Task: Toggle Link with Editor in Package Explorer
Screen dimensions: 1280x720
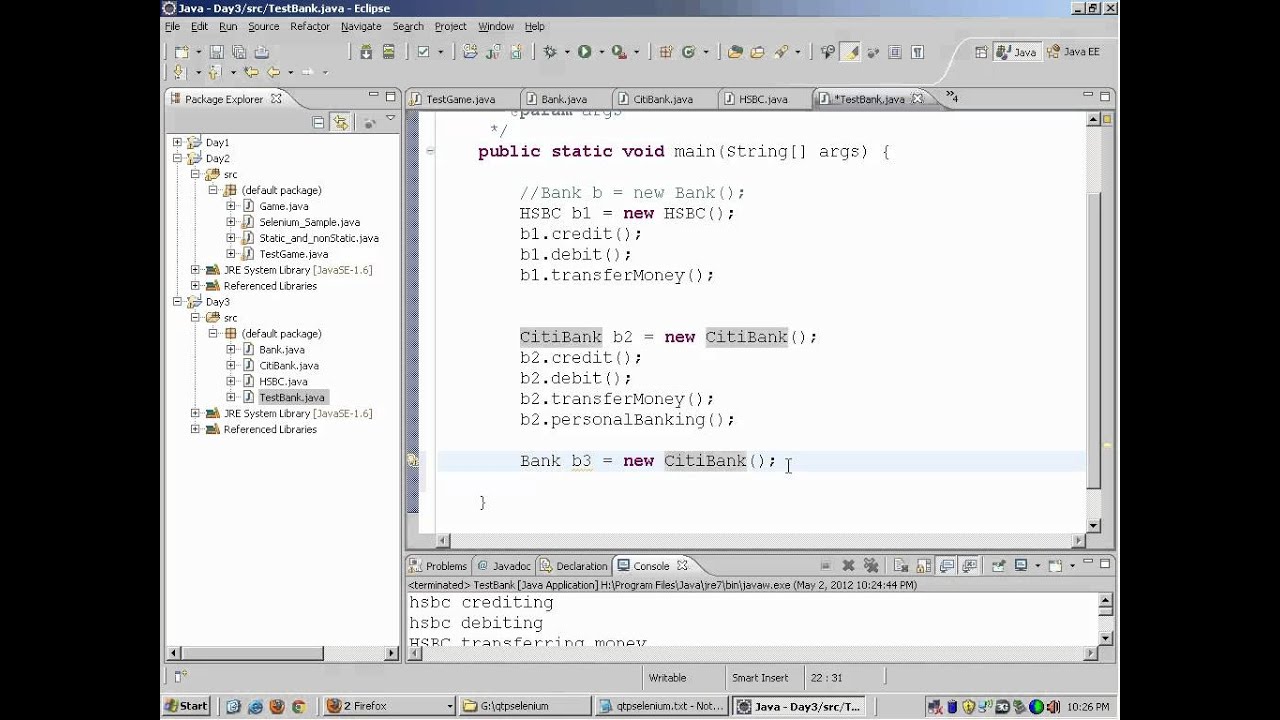Action: pos(341,122)
